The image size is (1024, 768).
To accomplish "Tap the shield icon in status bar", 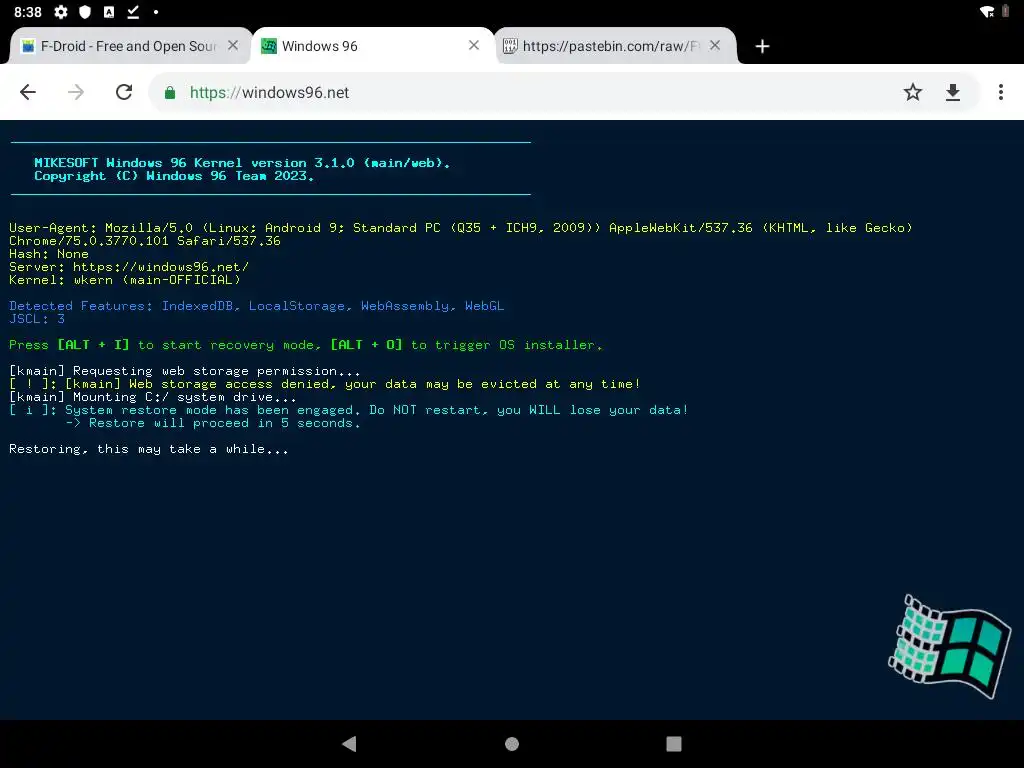I will point(85,12).
